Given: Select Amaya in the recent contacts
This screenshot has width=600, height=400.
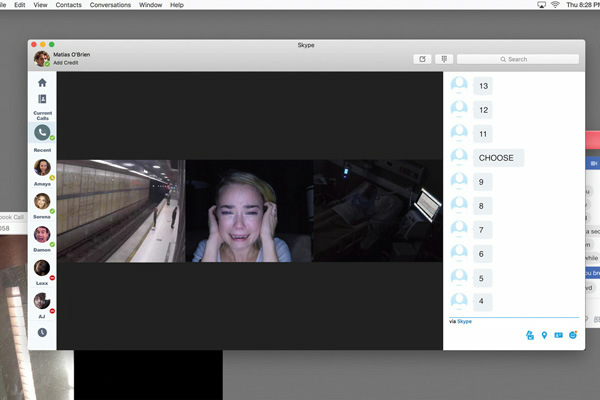Looking at the screenshot, I should coord(42,168).
